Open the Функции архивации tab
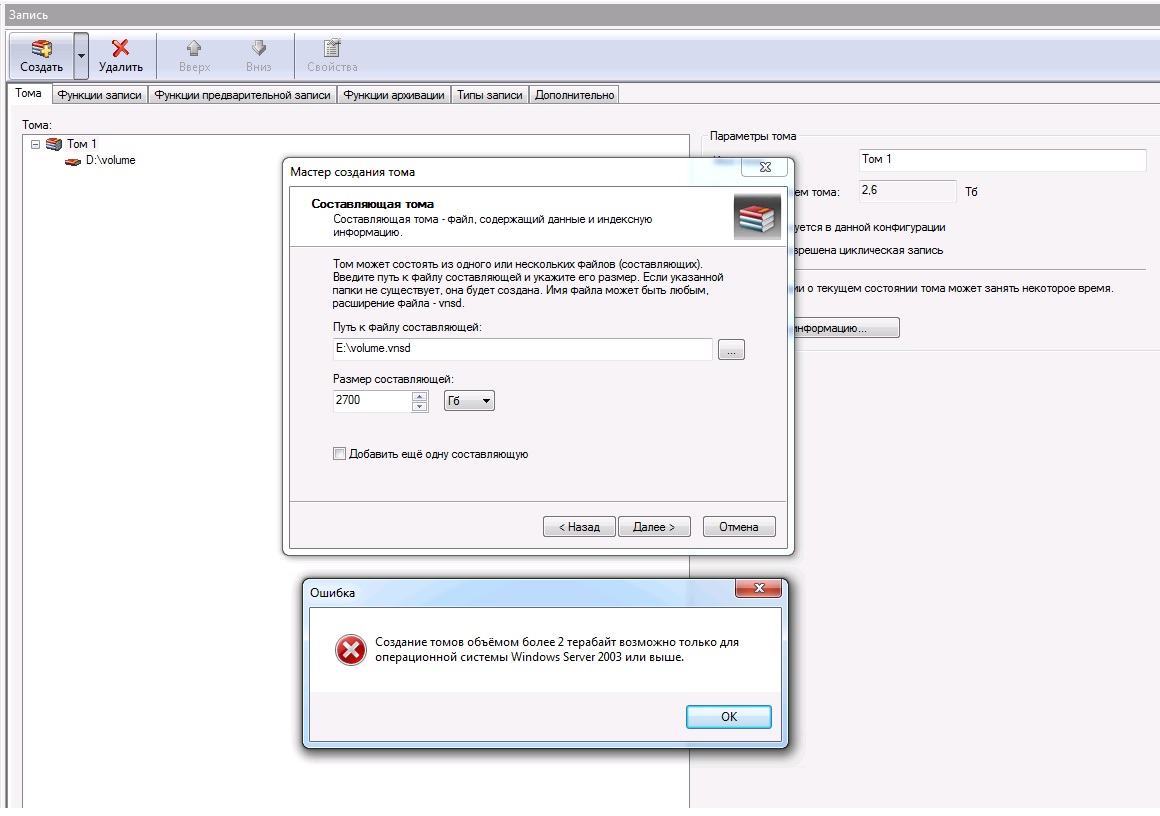 [x=393, y=95]
